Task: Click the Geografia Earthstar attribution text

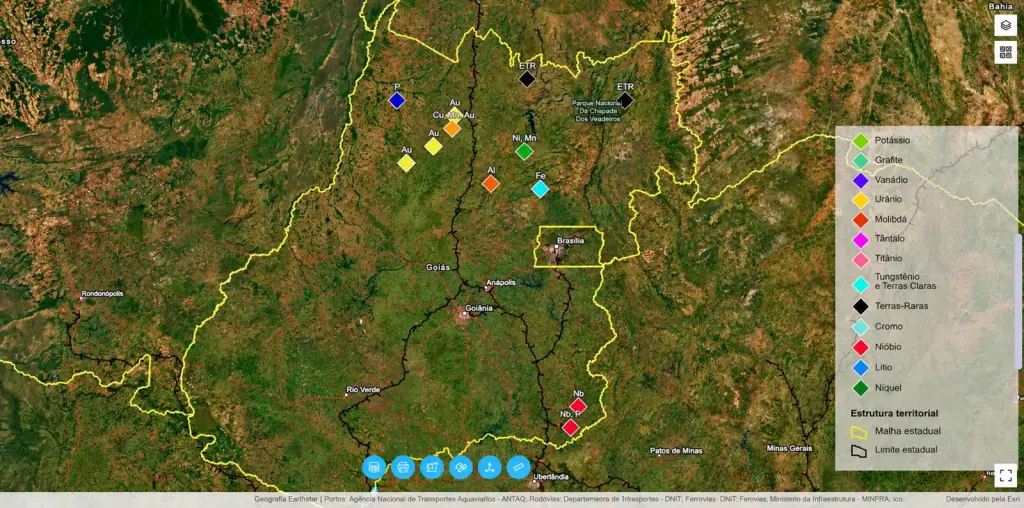Action: coord(286,500)
